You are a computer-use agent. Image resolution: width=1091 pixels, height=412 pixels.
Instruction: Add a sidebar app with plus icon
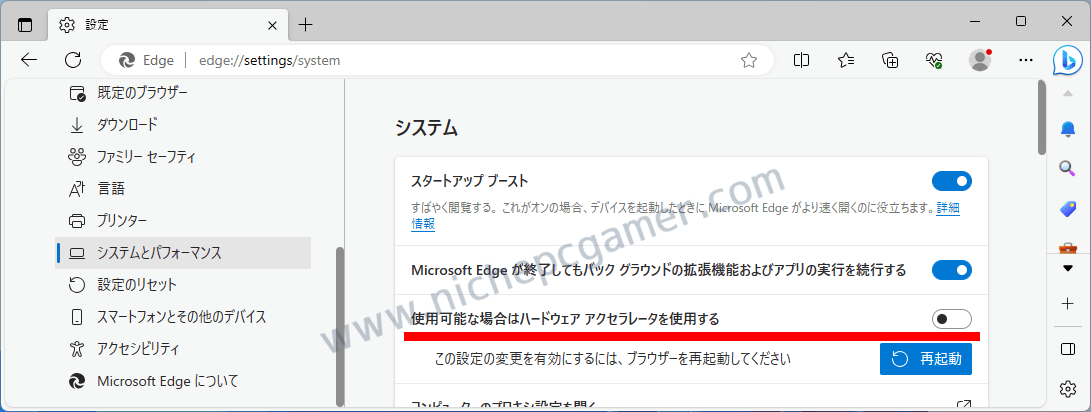click(x=1068, y=303)
